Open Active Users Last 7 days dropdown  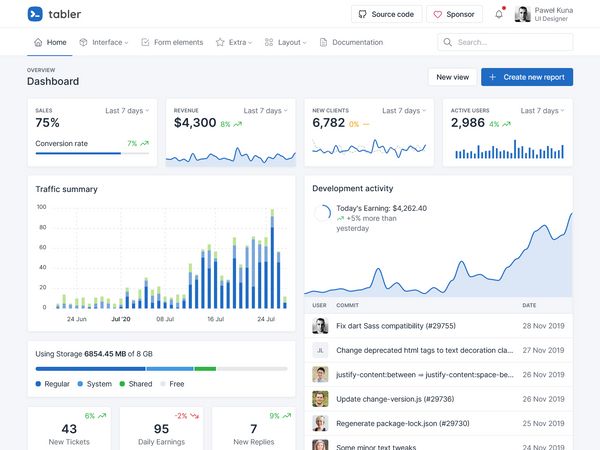point(543,111)
